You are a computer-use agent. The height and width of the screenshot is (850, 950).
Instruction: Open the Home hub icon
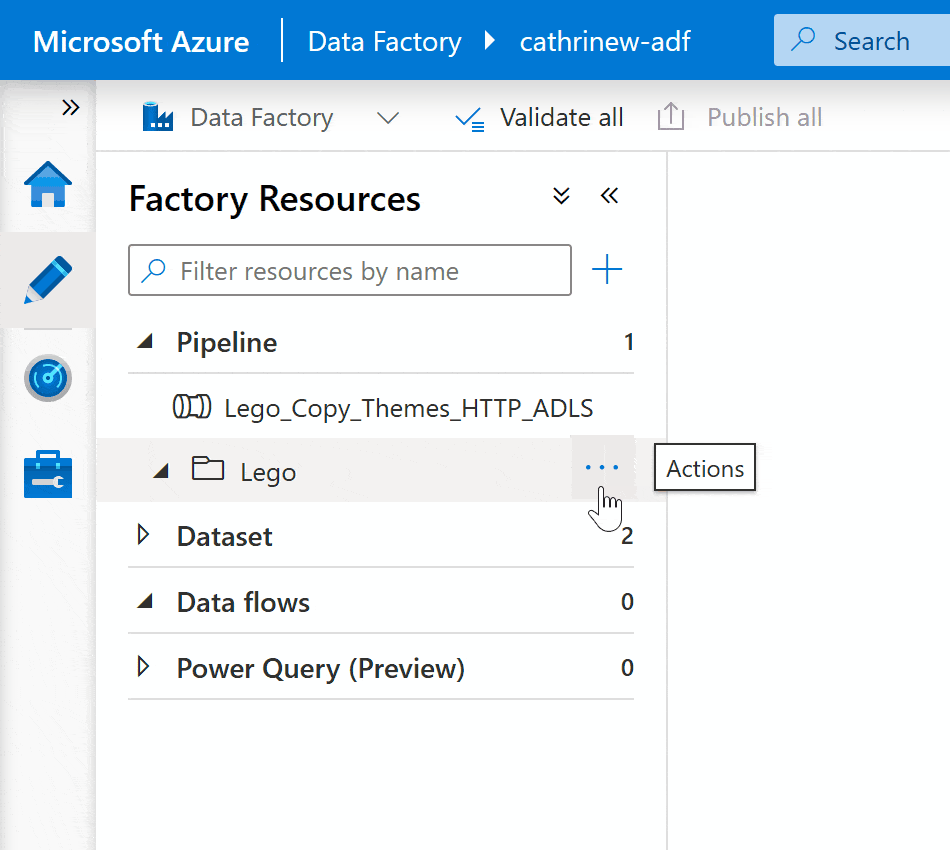click(48, 185)
